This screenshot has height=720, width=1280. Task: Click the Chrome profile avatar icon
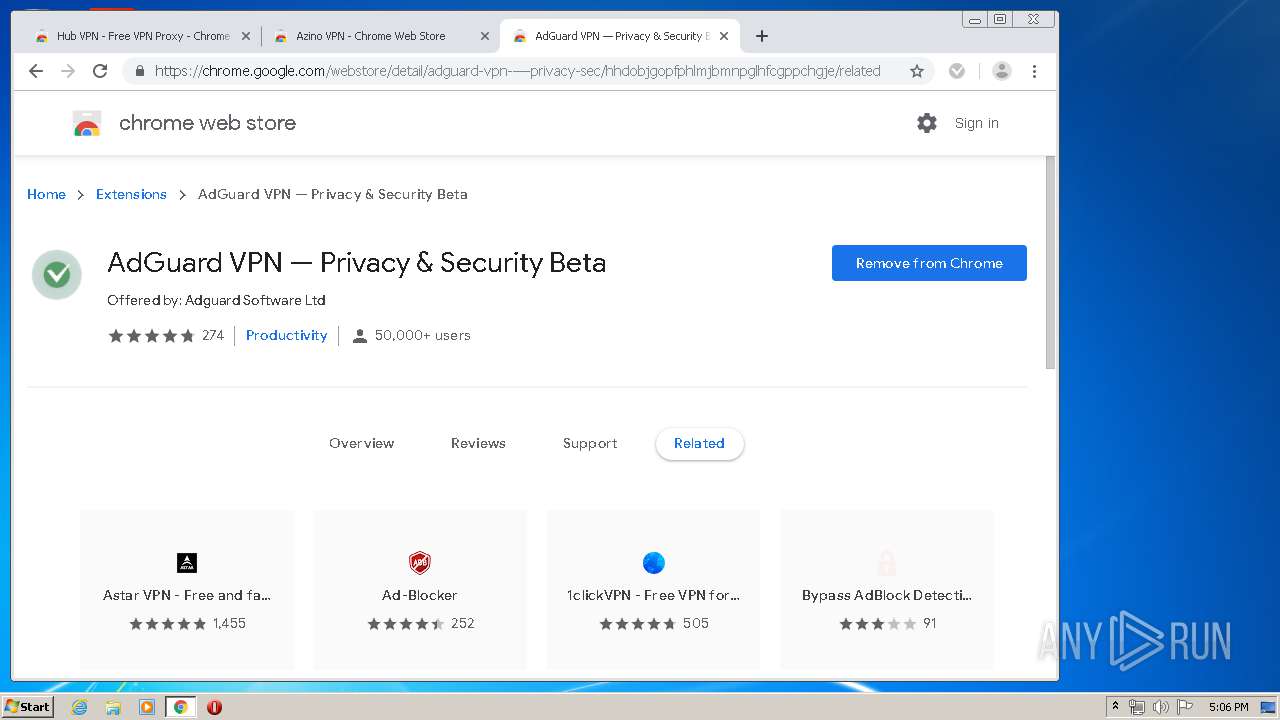(x=1001, y=71)
